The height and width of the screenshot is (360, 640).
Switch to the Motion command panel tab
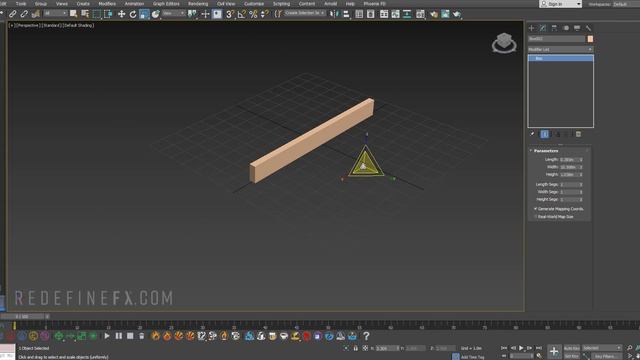(x=566, y=28)
